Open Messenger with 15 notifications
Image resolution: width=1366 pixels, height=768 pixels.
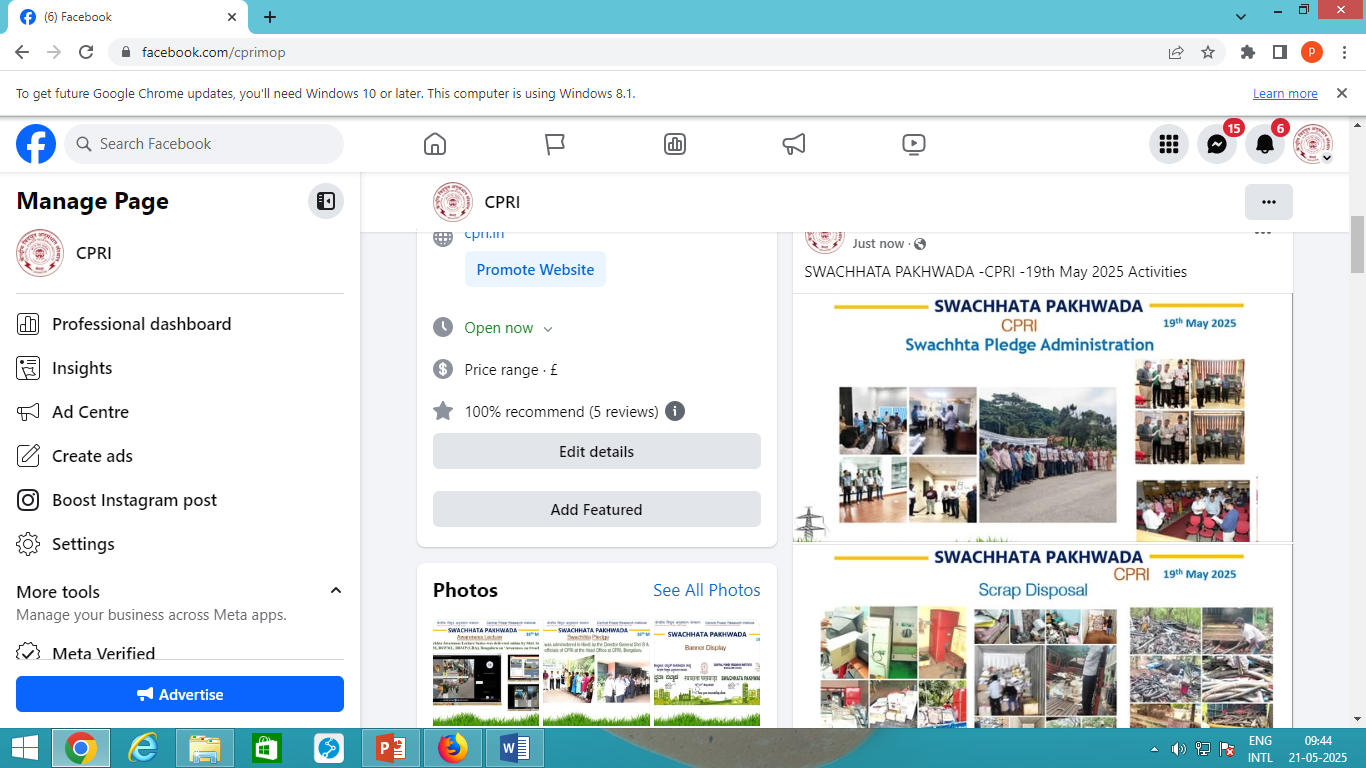point(1217,144)
